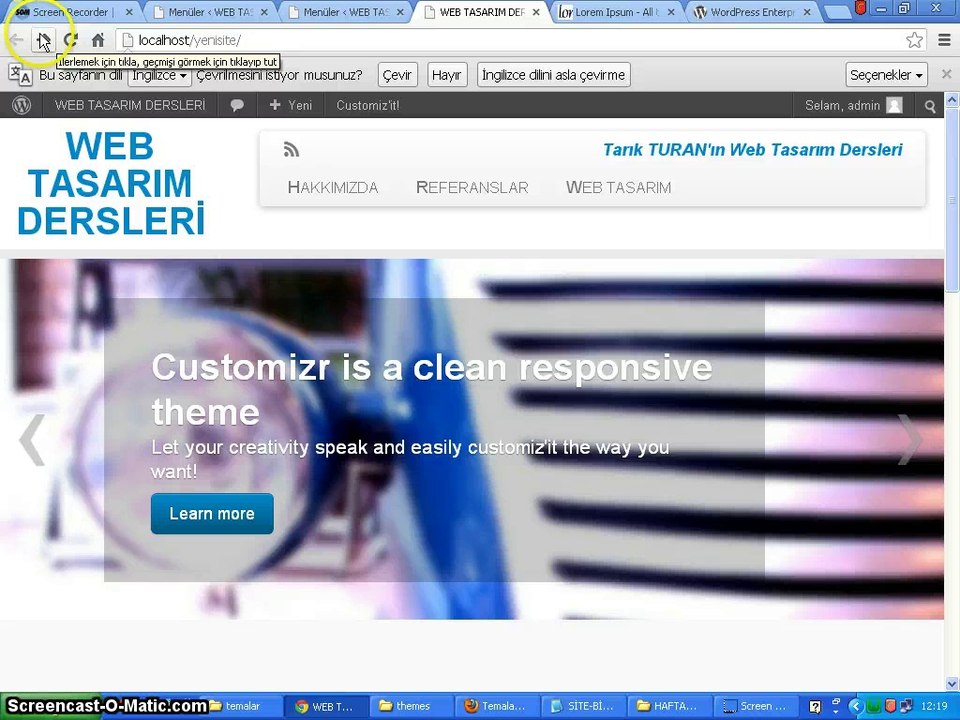Go to next slide with right arrow
Viewport: 960px width, 720px height.
pyautogui.click(x=910, y=440)
